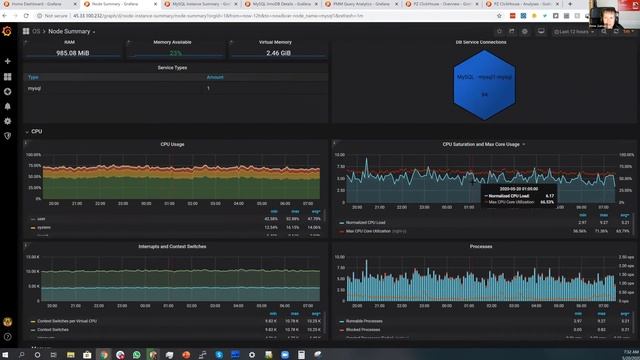Star this Node Summary dashboard
The width and height of the screenshot is (640, 360).
(x=499, y=31)
